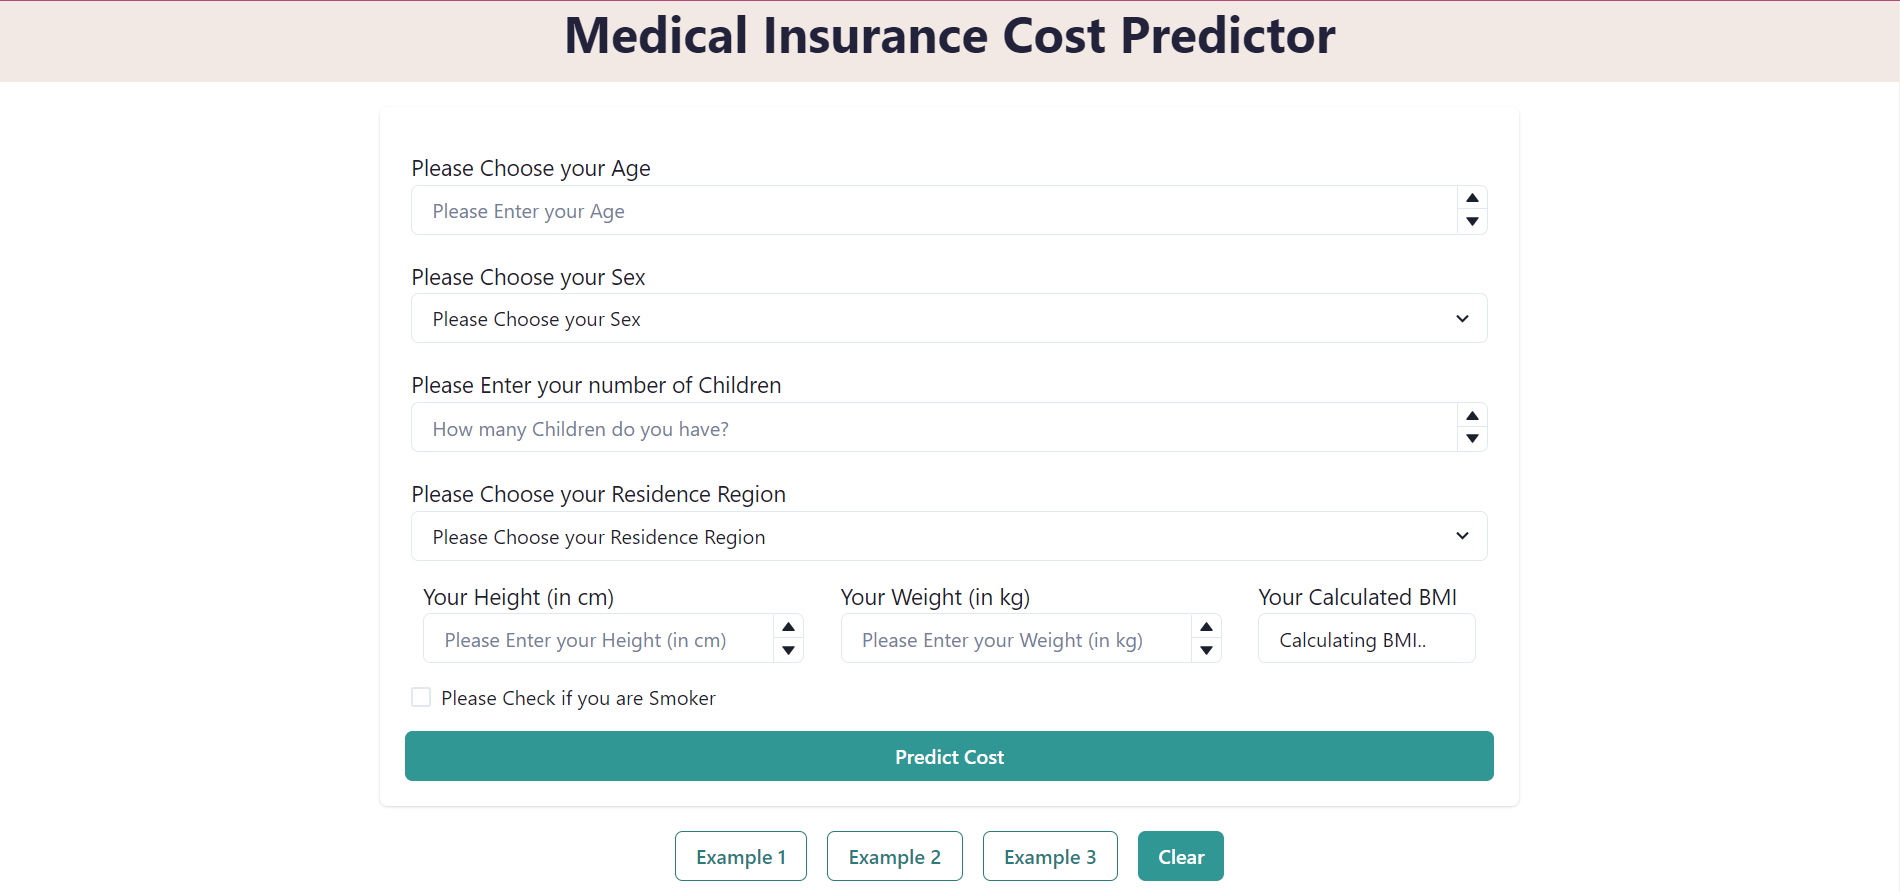Load Example 1 data
This screenshot has width=1900, height=892.
[x=740, y=856]
